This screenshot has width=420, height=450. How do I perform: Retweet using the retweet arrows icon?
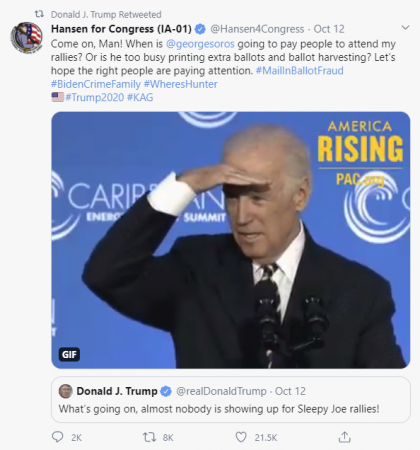149,437
